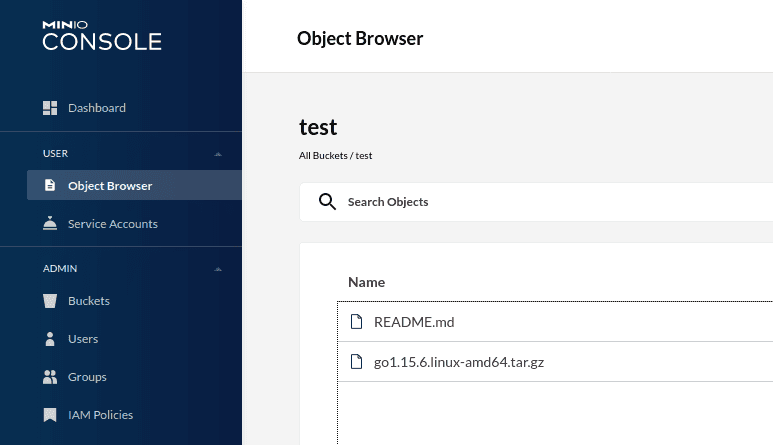
Task: Click the Buckets bucket icon
Action: 50,301
